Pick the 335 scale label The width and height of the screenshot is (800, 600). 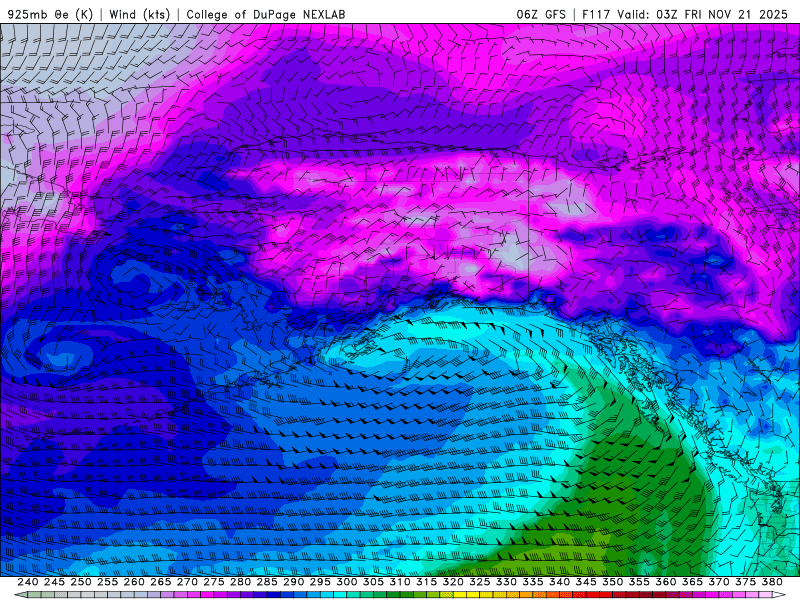[533, 582]
